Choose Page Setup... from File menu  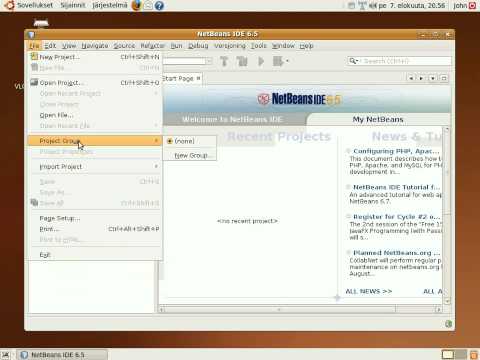coord(95,218)
